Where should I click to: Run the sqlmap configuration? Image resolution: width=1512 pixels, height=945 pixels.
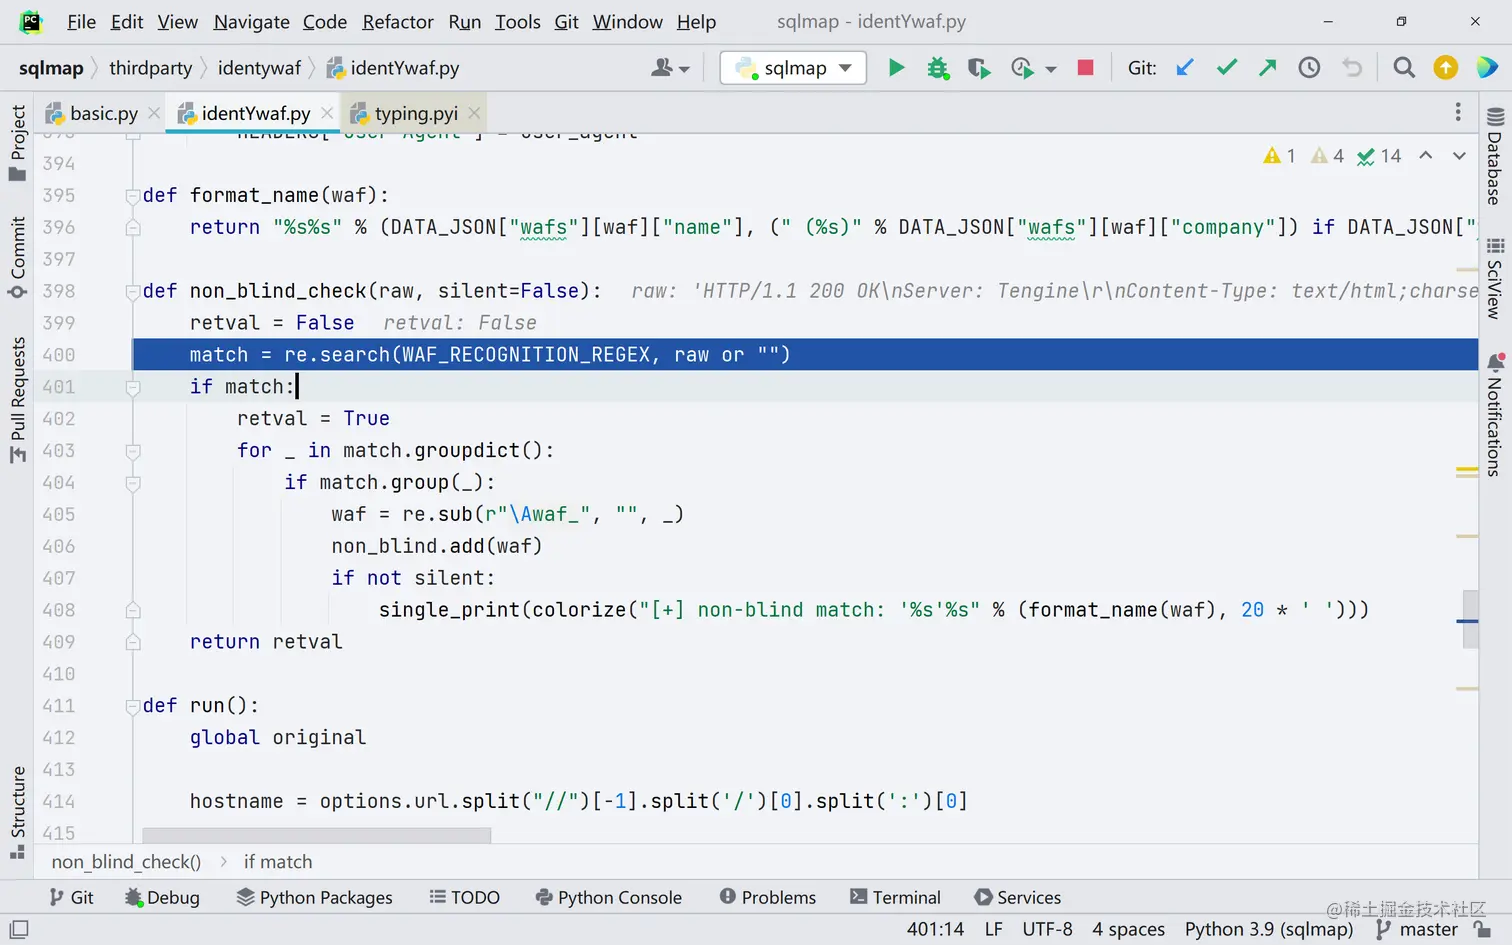tap(896, 68)
